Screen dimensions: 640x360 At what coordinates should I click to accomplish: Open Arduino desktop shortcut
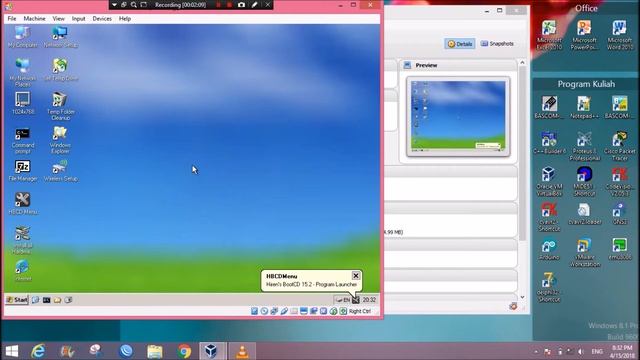pos(549,249)
